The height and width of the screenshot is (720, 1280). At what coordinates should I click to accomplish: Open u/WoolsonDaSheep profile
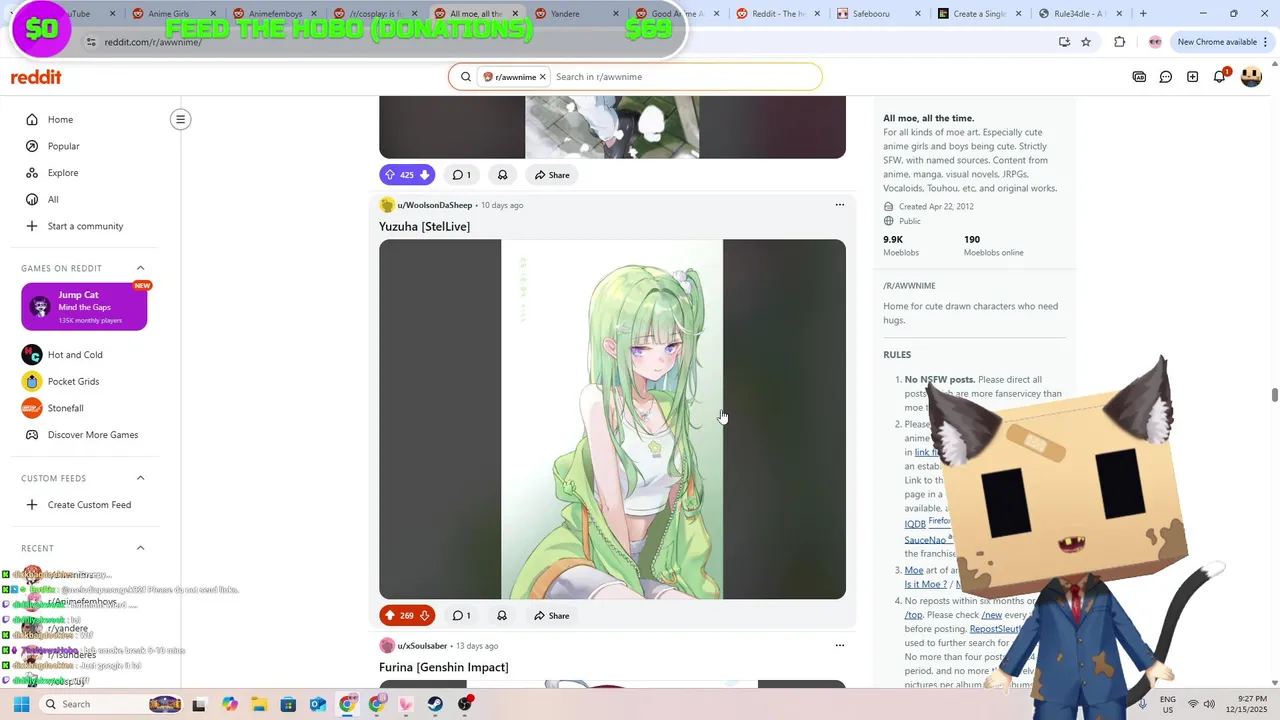click(x=434, y=205)
